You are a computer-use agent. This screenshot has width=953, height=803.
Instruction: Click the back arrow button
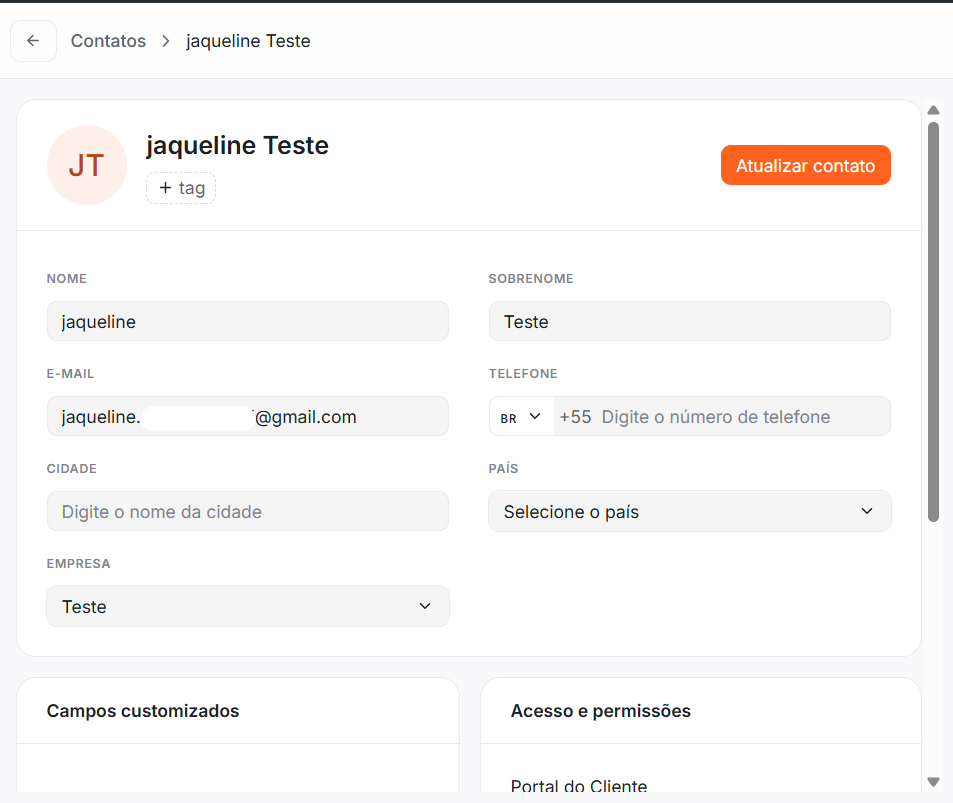tap(33, 41)
